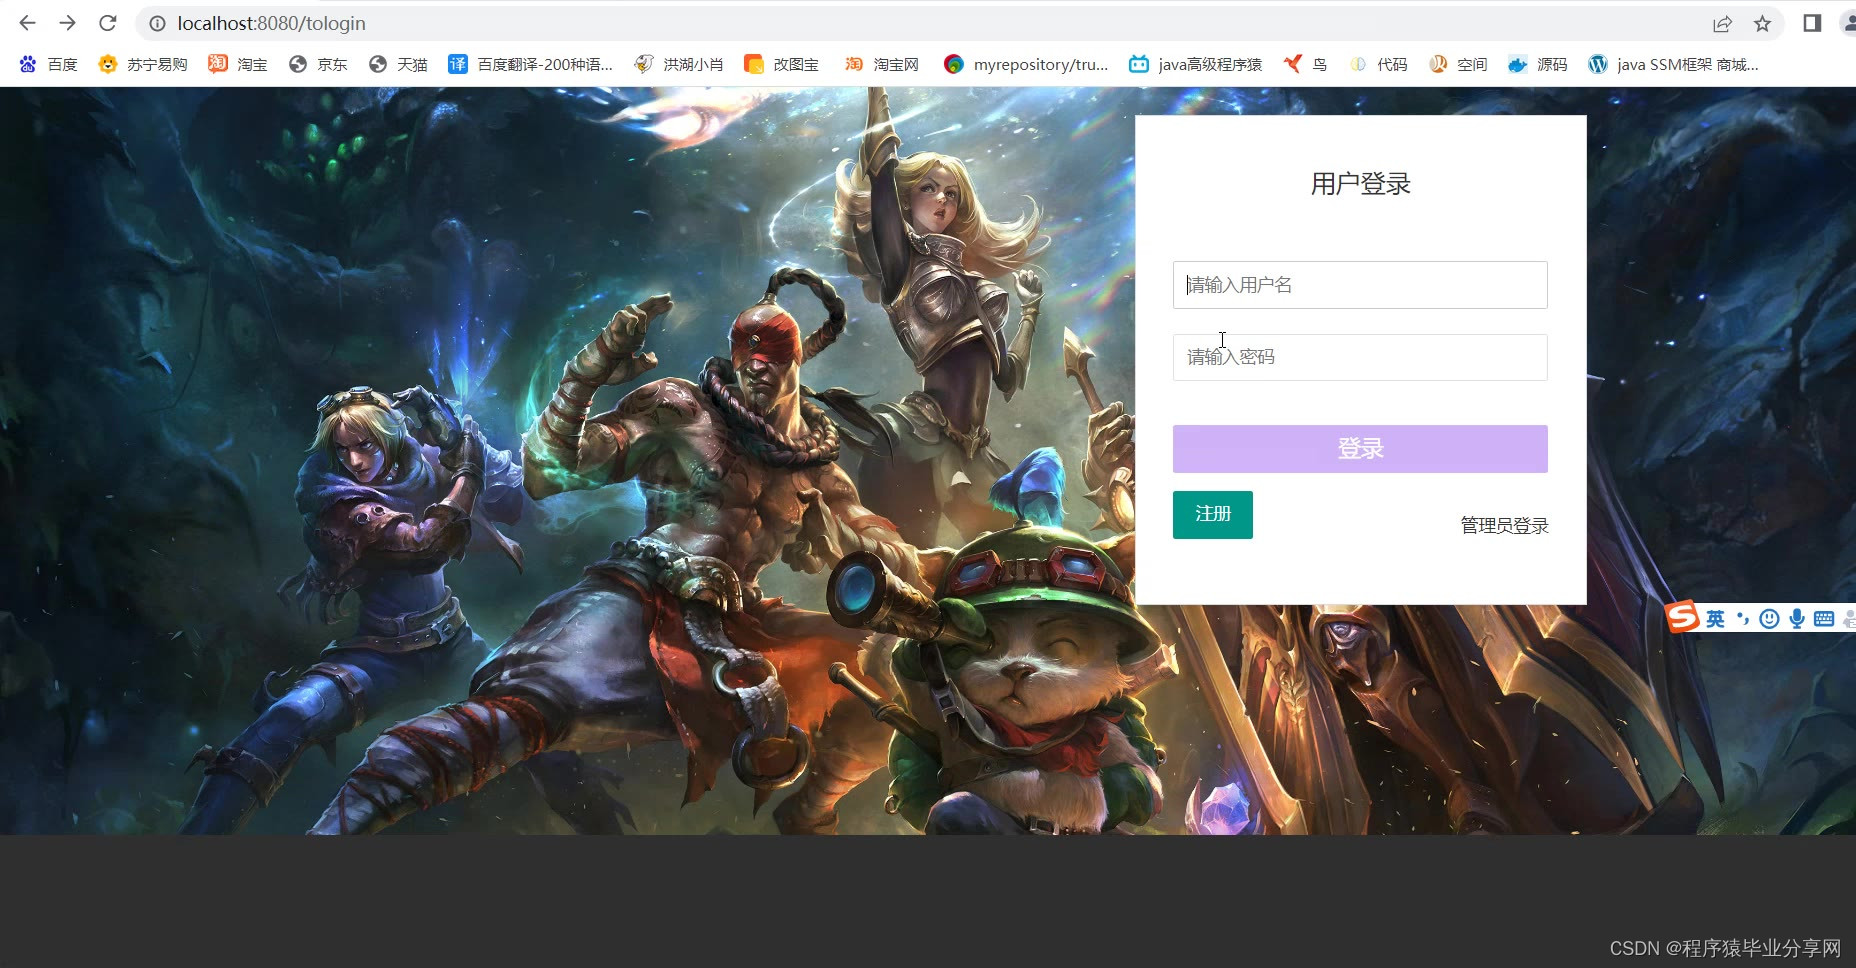Open the 百度 bookmark
Viewport: 1856px width, 968px height.
48,64
